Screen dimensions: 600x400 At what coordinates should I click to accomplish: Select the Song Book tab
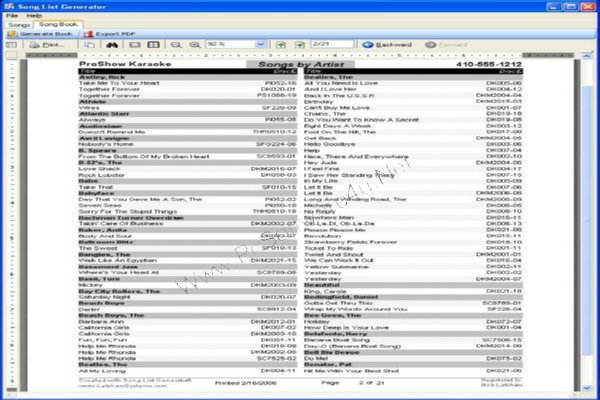[58, 24]
